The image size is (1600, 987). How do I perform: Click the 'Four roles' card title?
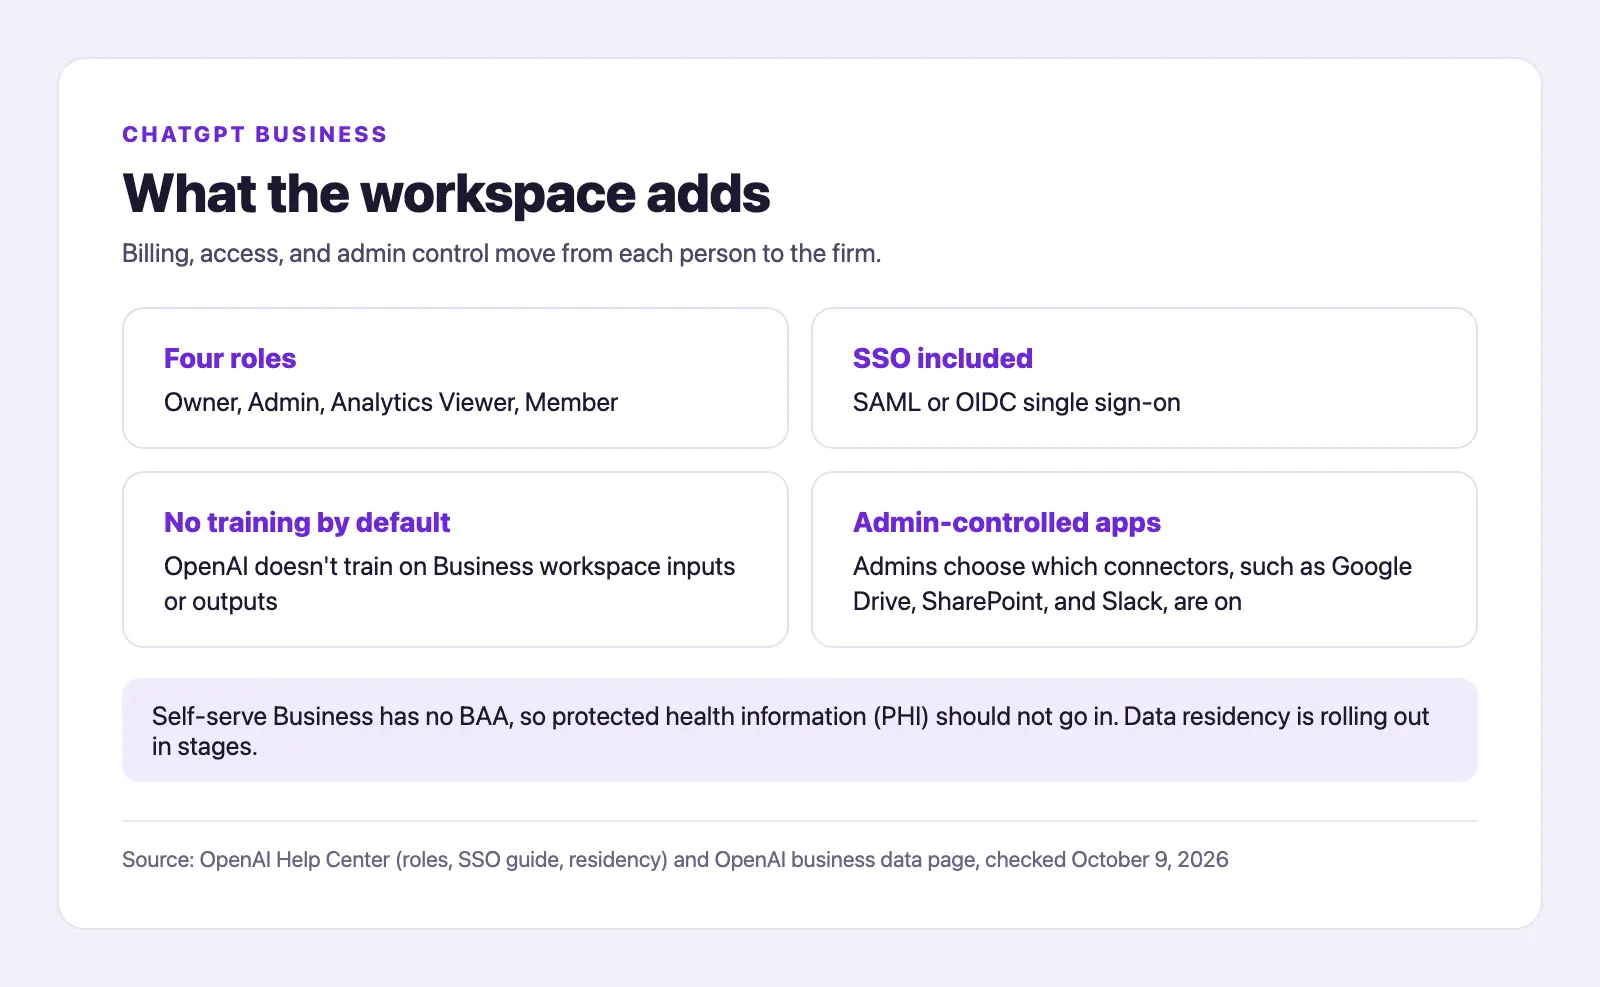pyautogui.click(x=230, y=358)
